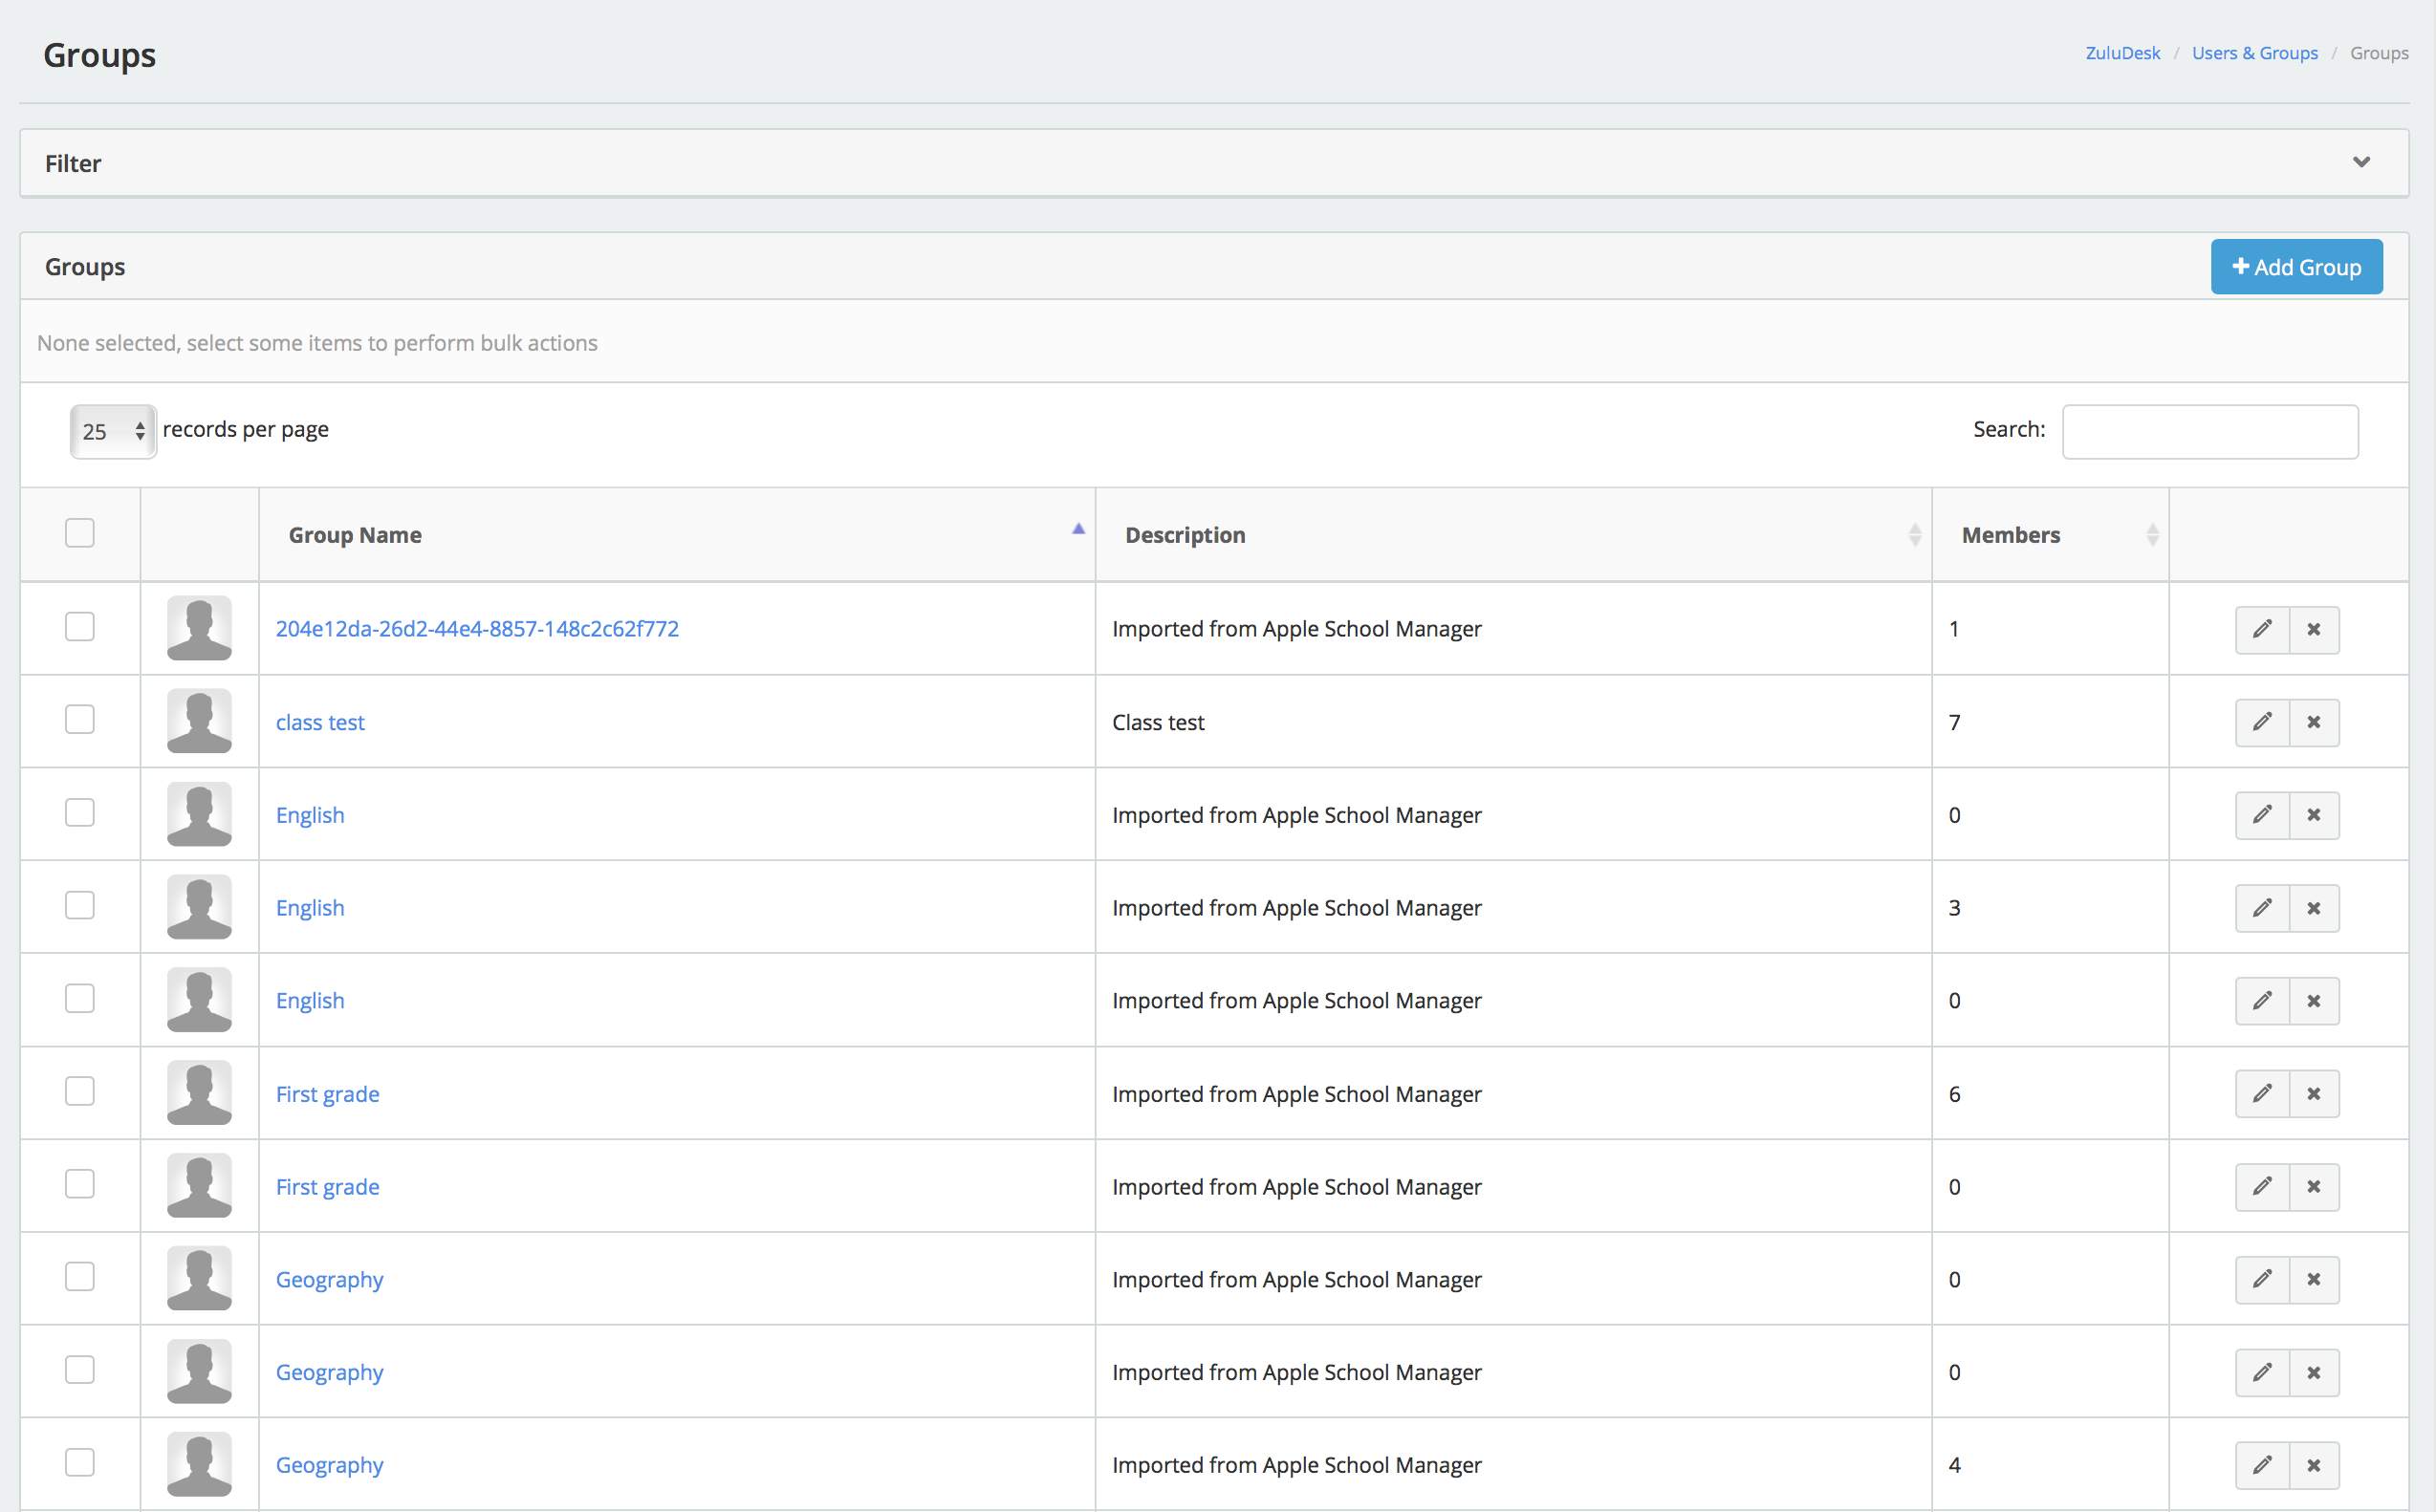The image size is (2436, 1512).
Task: Tick the checkbox for English with 3 members
Action: pyautogui.click(x=80, y=906)
